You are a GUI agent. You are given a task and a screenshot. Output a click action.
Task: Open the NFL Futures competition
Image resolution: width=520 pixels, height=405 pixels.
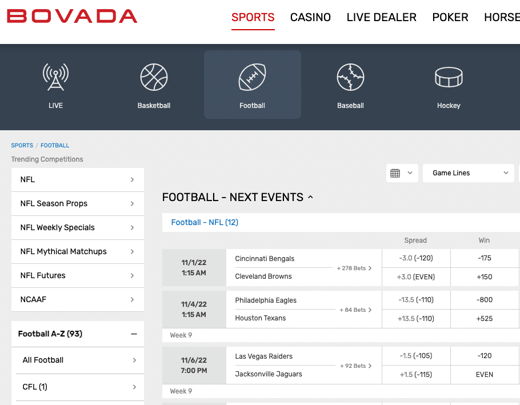click(x=78, y=275)
